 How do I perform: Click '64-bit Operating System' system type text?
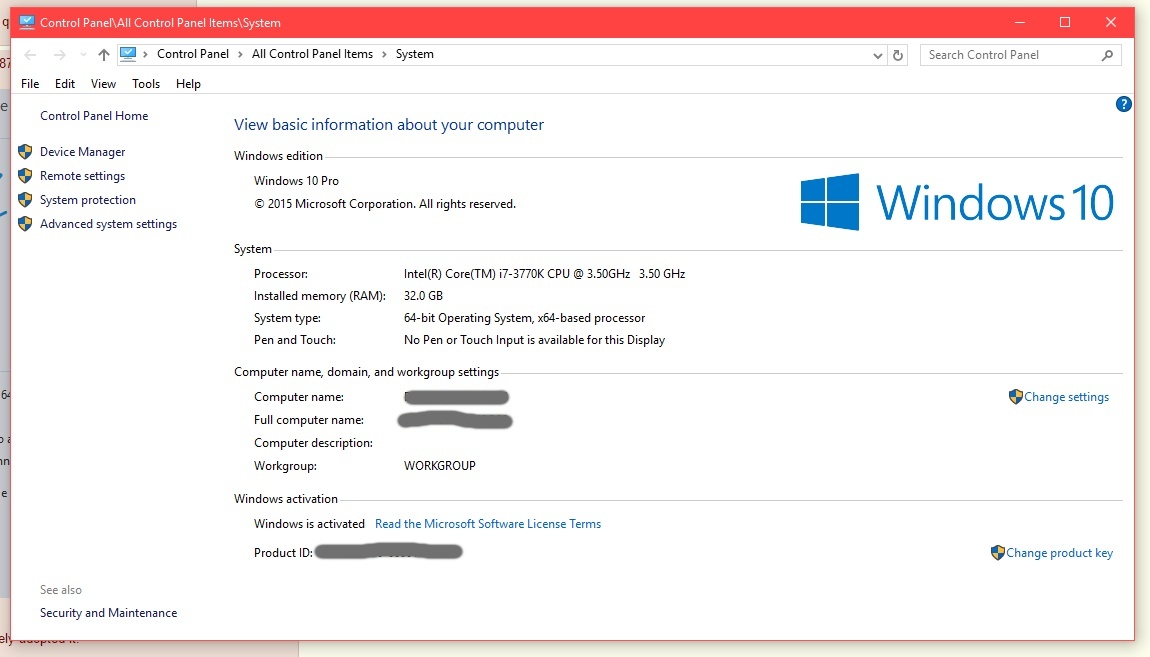[x=524, y=318]
